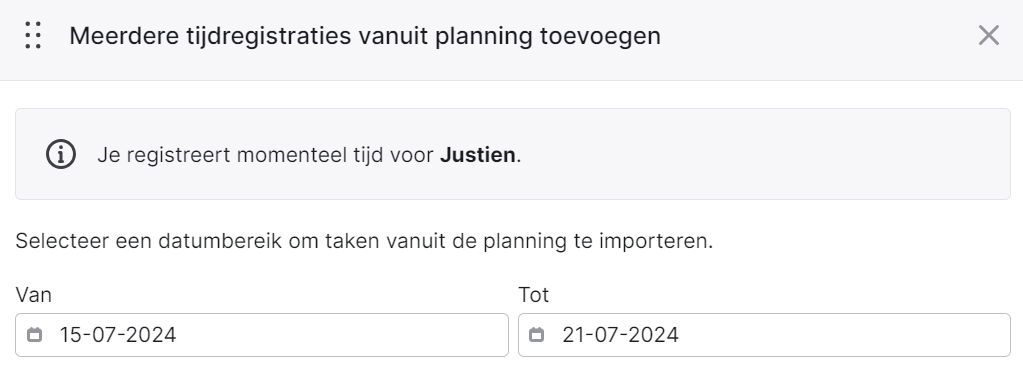The image size is (1023, 373).
Task: Close the Meerdere tijdregistraties dialog
Action: [989, 35]
